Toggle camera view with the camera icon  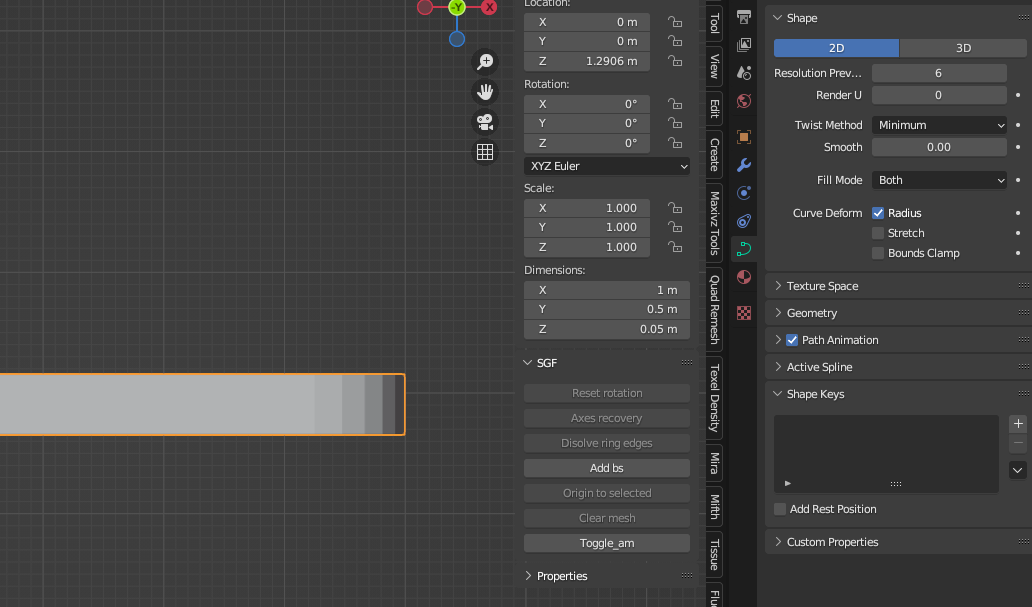(x=485, y=122)
